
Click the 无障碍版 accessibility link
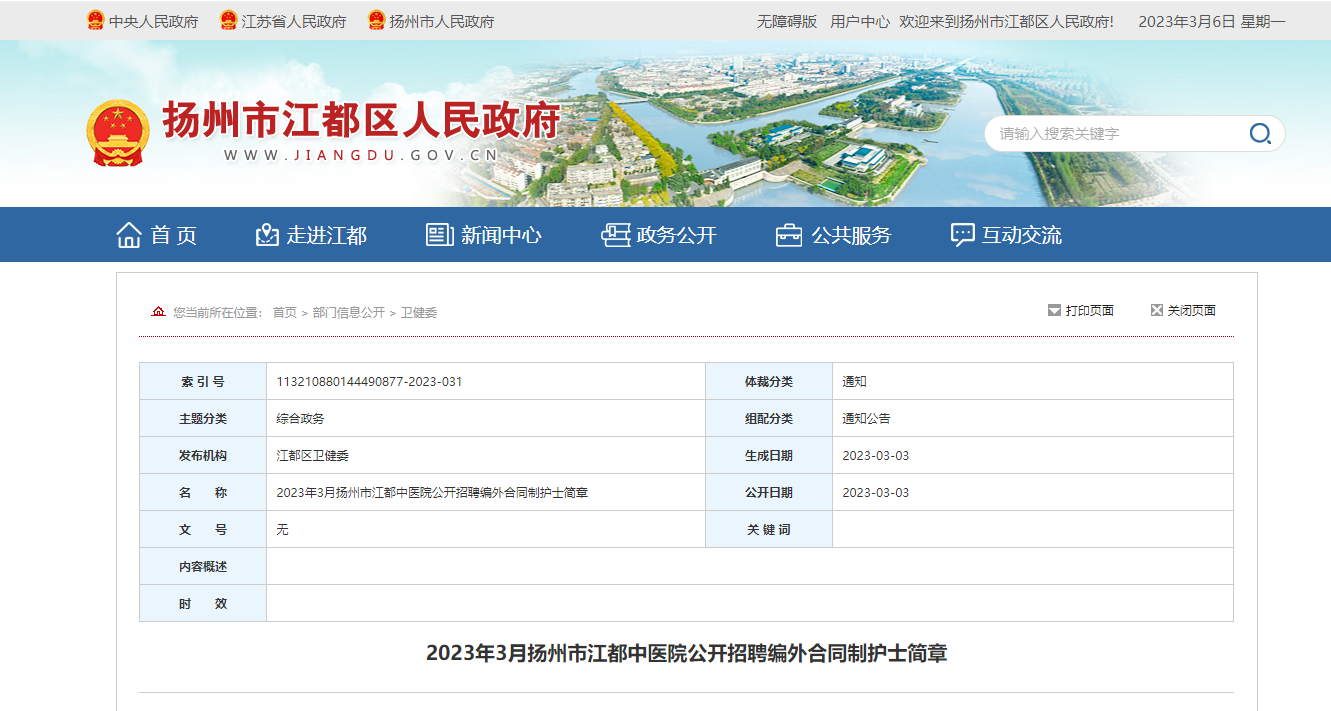point(786,21)
